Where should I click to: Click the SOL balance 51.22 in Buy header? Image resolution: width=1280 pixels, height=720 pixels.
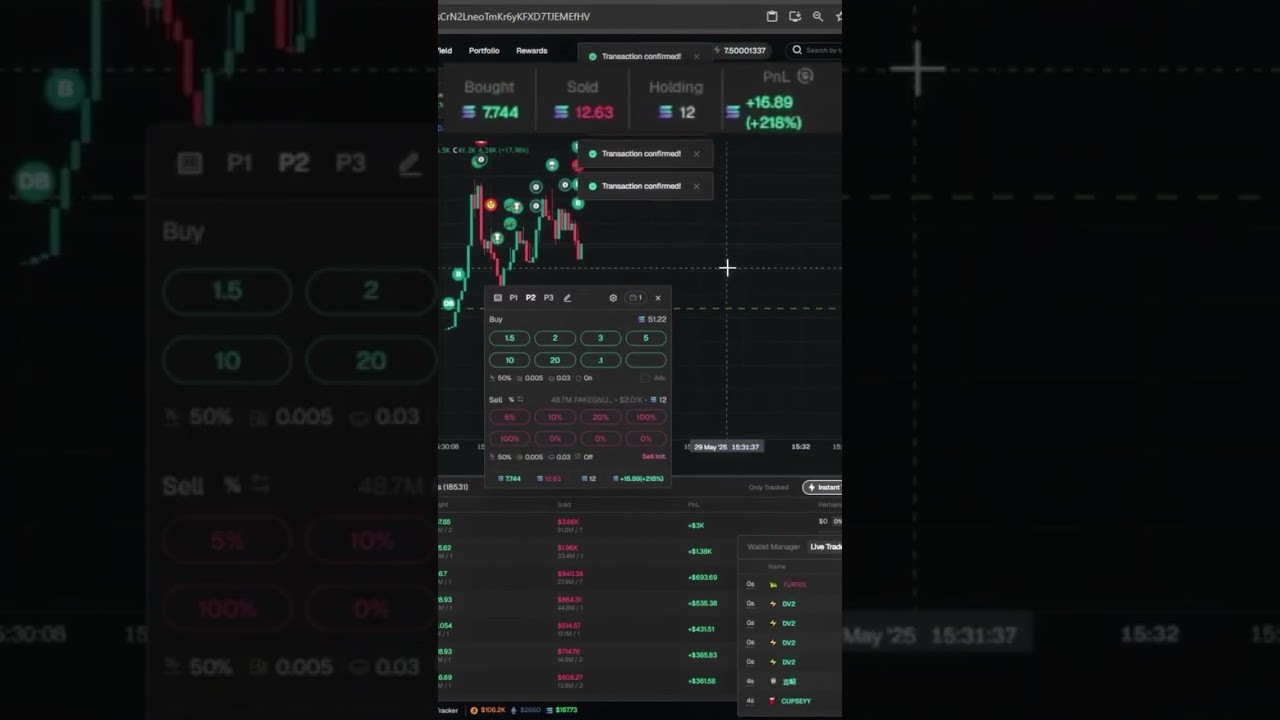[653, 319]
